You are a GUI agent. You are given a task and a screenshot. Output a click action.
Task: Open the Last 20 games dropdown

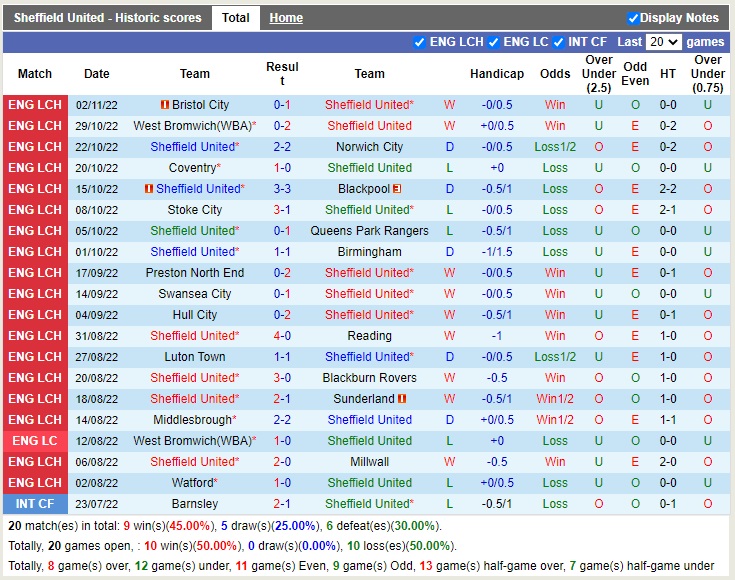click(664, 42)
